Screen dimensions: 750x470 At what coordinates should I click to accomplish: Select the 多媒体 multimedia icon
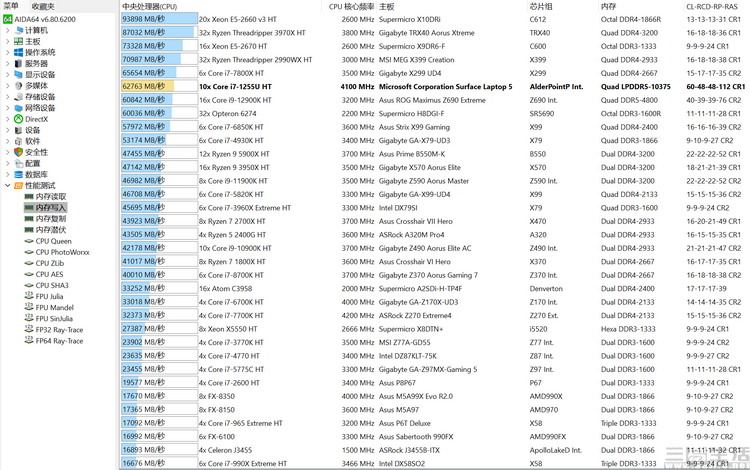[x=19, y=86]
